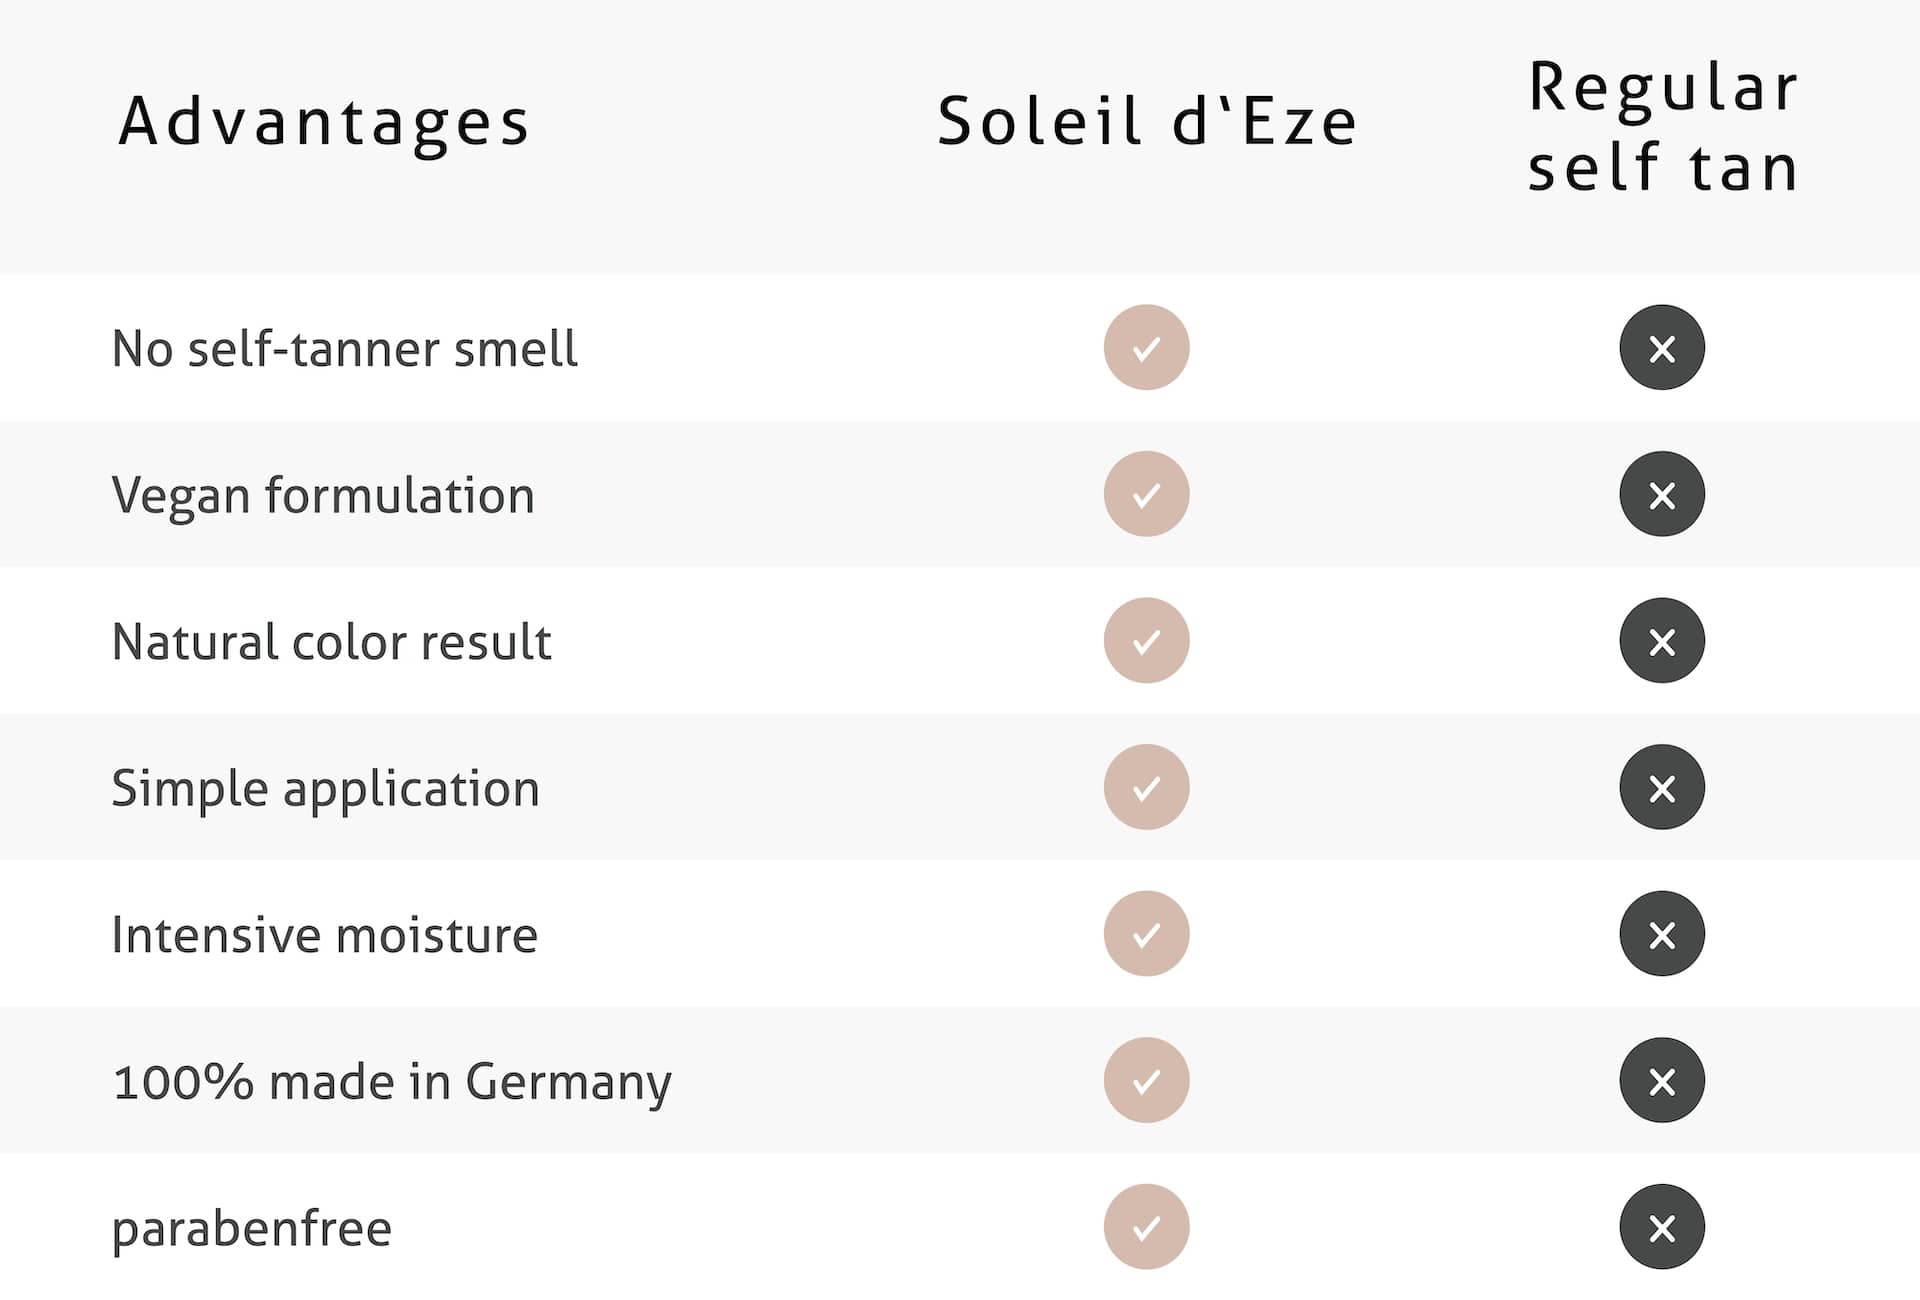1920x1300 pixels.
Task: Click the 100% made in Germany label
Action: pos(392,1082)
